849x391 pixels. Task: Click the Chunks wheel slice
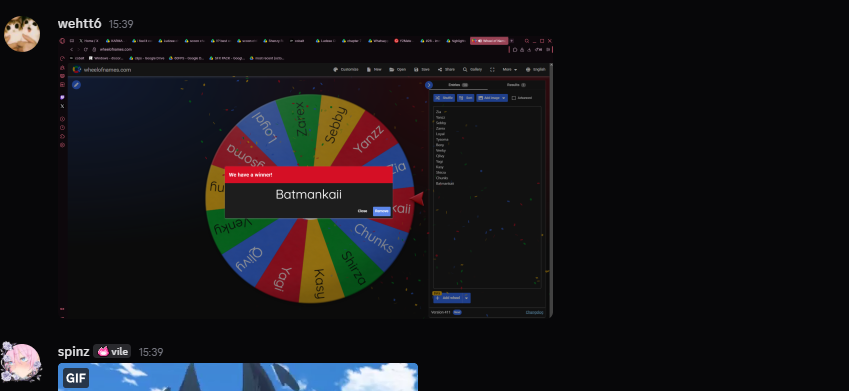374,238
